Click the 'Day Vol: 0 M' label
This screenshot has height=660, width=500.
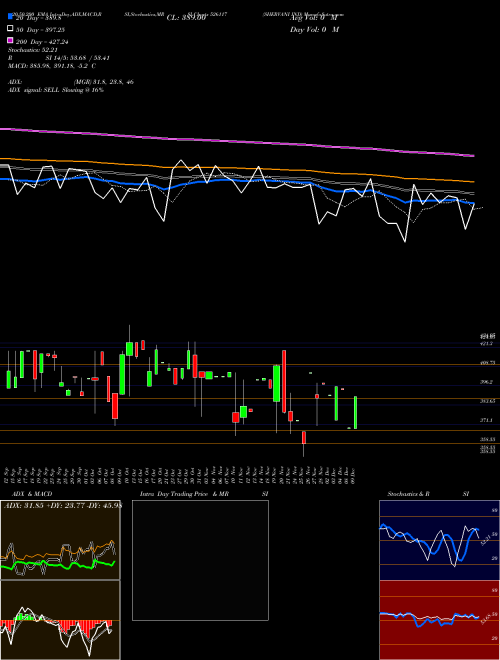coord(314,30)
